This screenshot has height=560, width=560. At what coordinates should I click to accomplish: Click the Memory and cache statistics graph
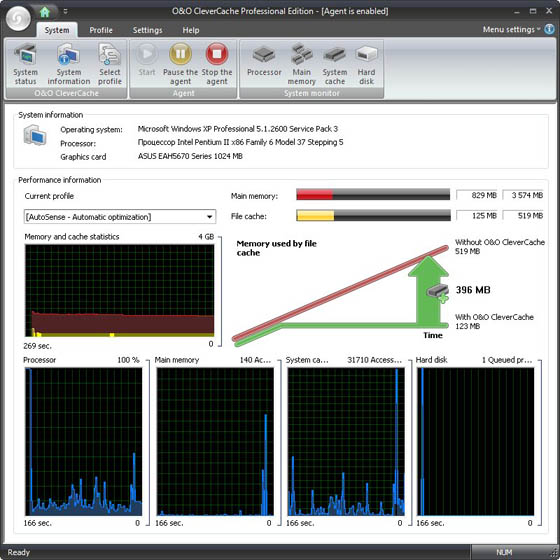[x=120, y=291]
